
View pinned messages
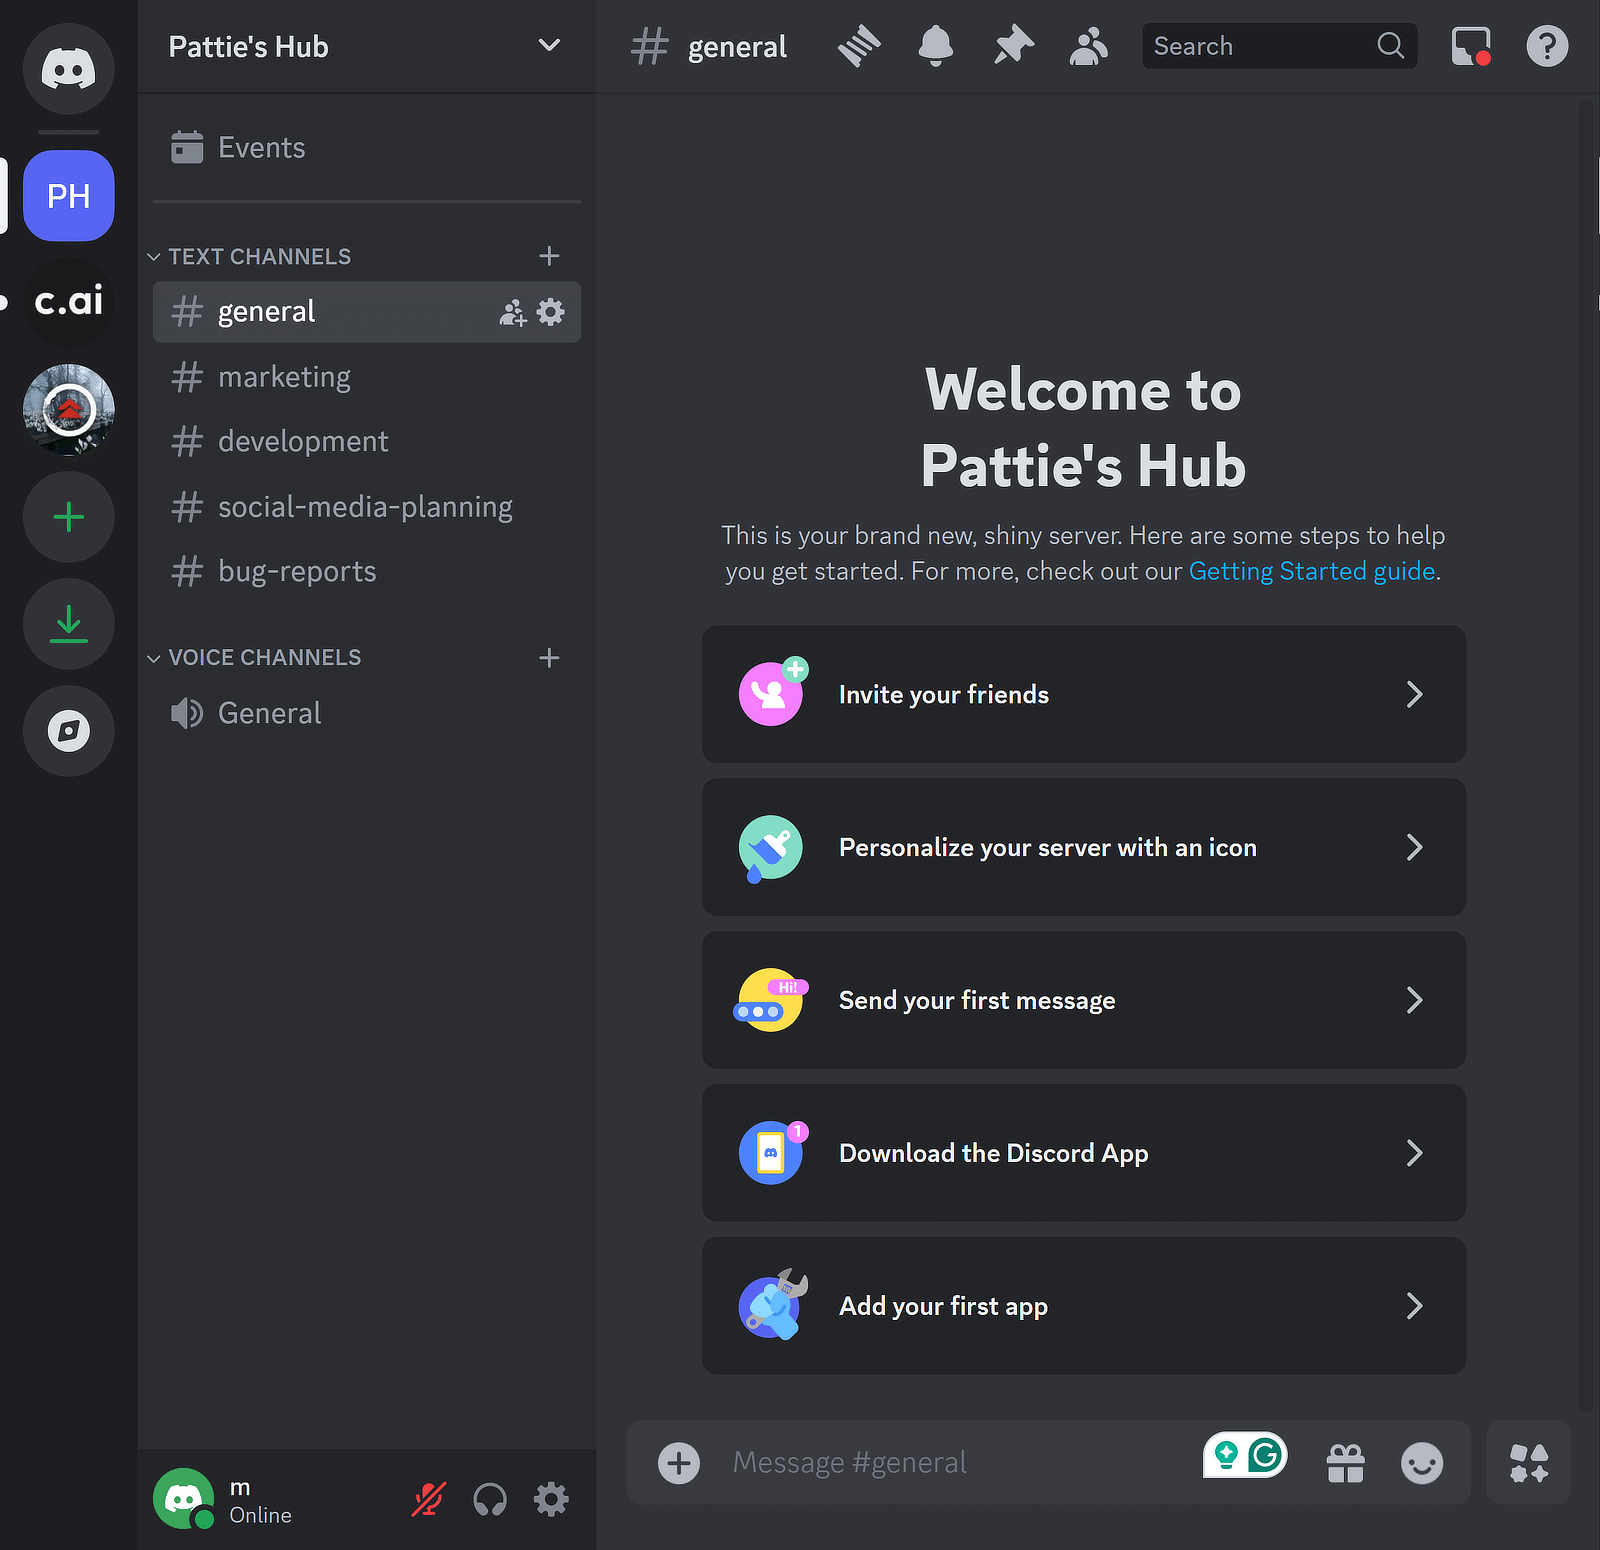point(1012,45)
